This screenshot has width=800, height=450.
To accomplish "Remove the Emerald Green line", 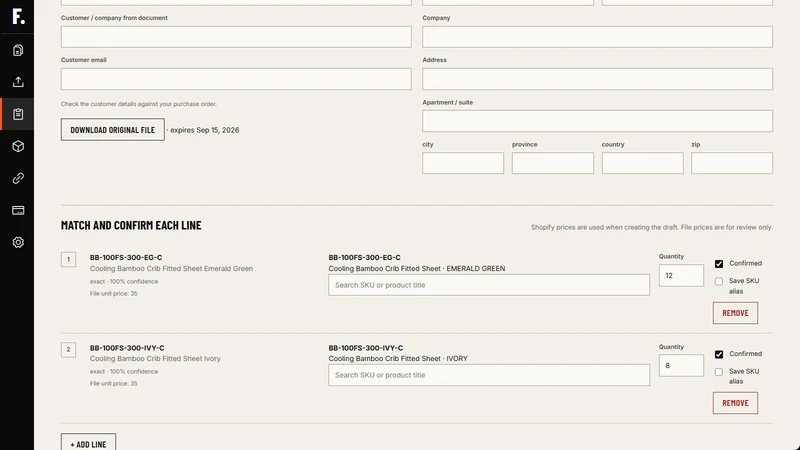I will point(735,313).
